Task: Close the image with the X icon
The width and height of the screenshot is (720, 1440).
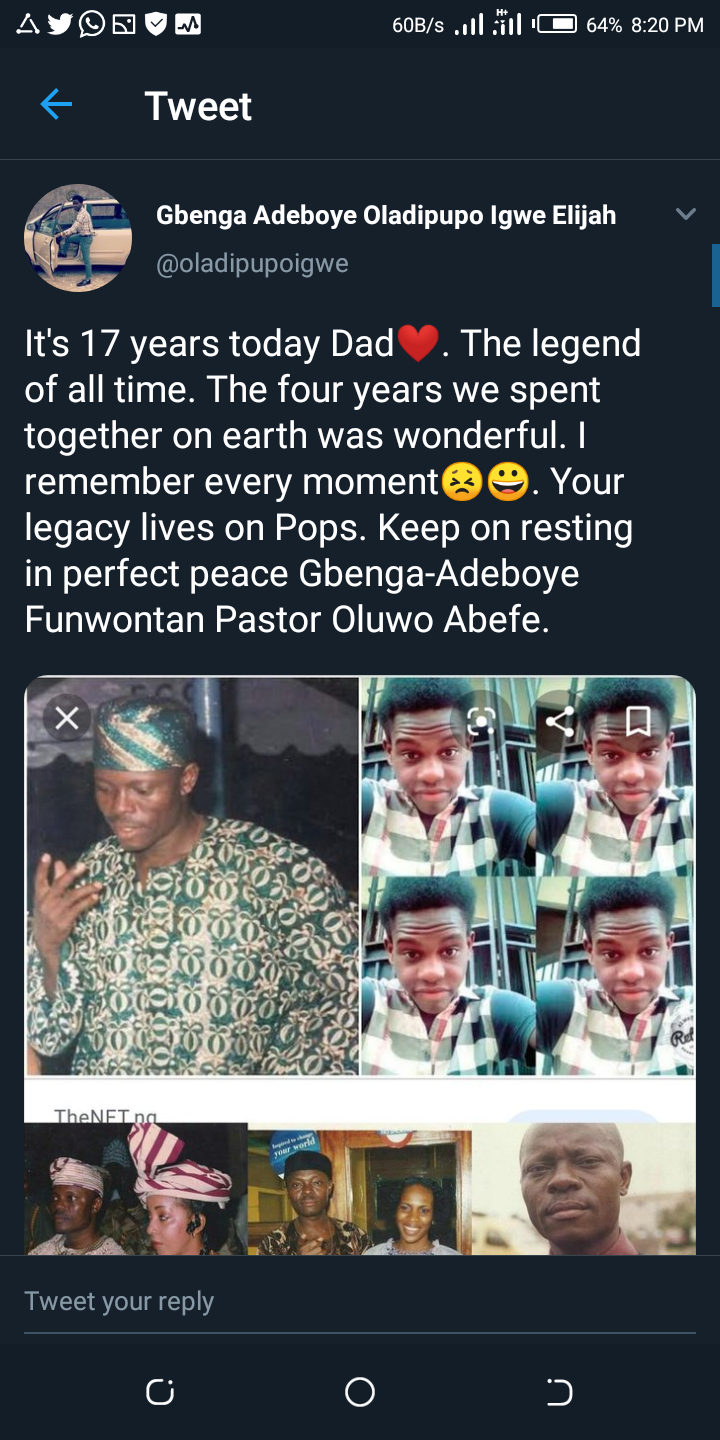Action: pos(67,718)
